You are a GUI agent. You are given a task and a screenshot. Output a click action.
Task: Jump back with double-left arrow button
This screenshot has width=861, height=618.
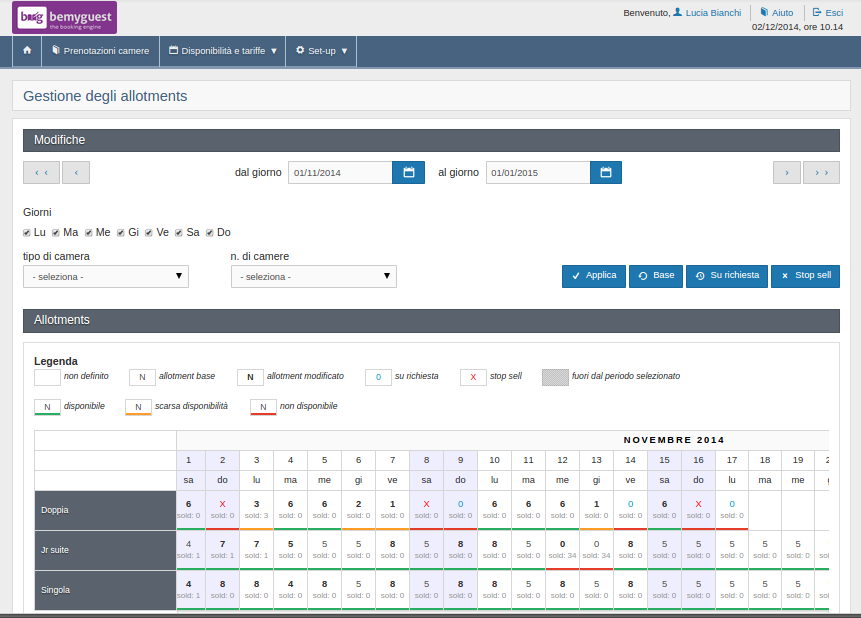click(x=41, y=173)
